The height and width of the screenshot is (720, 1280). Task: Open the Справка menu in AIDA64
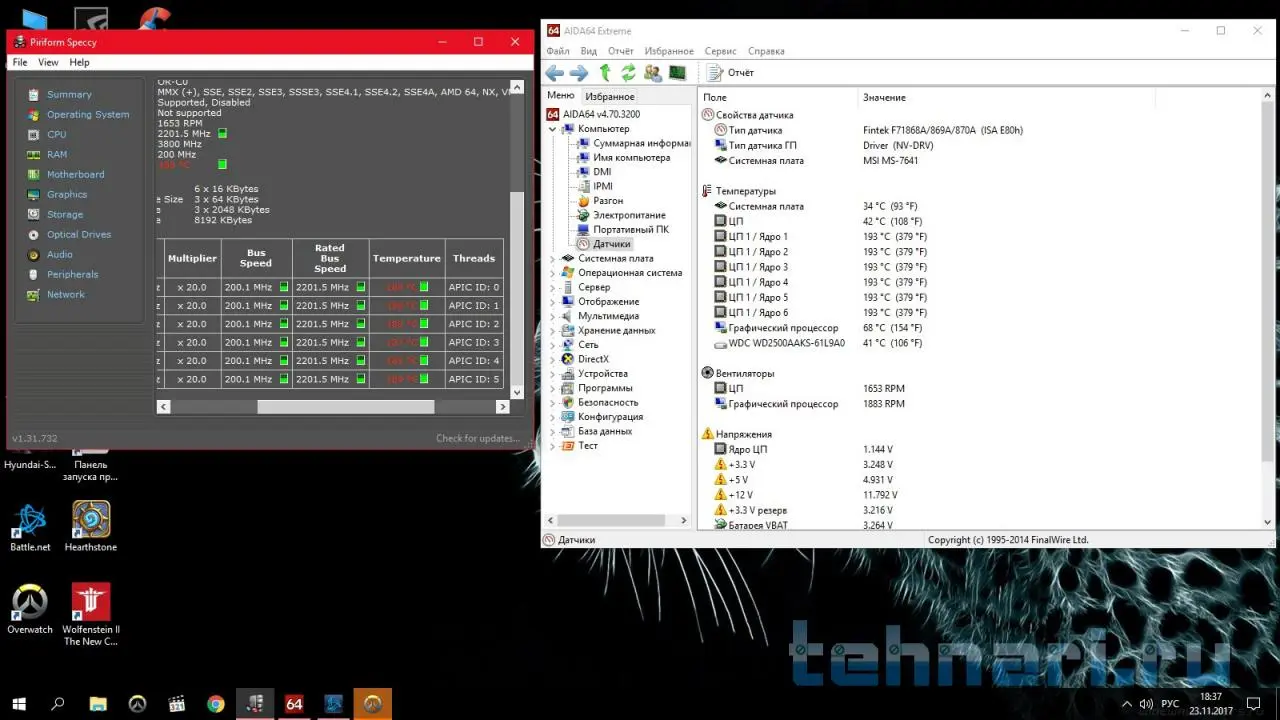click(x=766, y=51)
